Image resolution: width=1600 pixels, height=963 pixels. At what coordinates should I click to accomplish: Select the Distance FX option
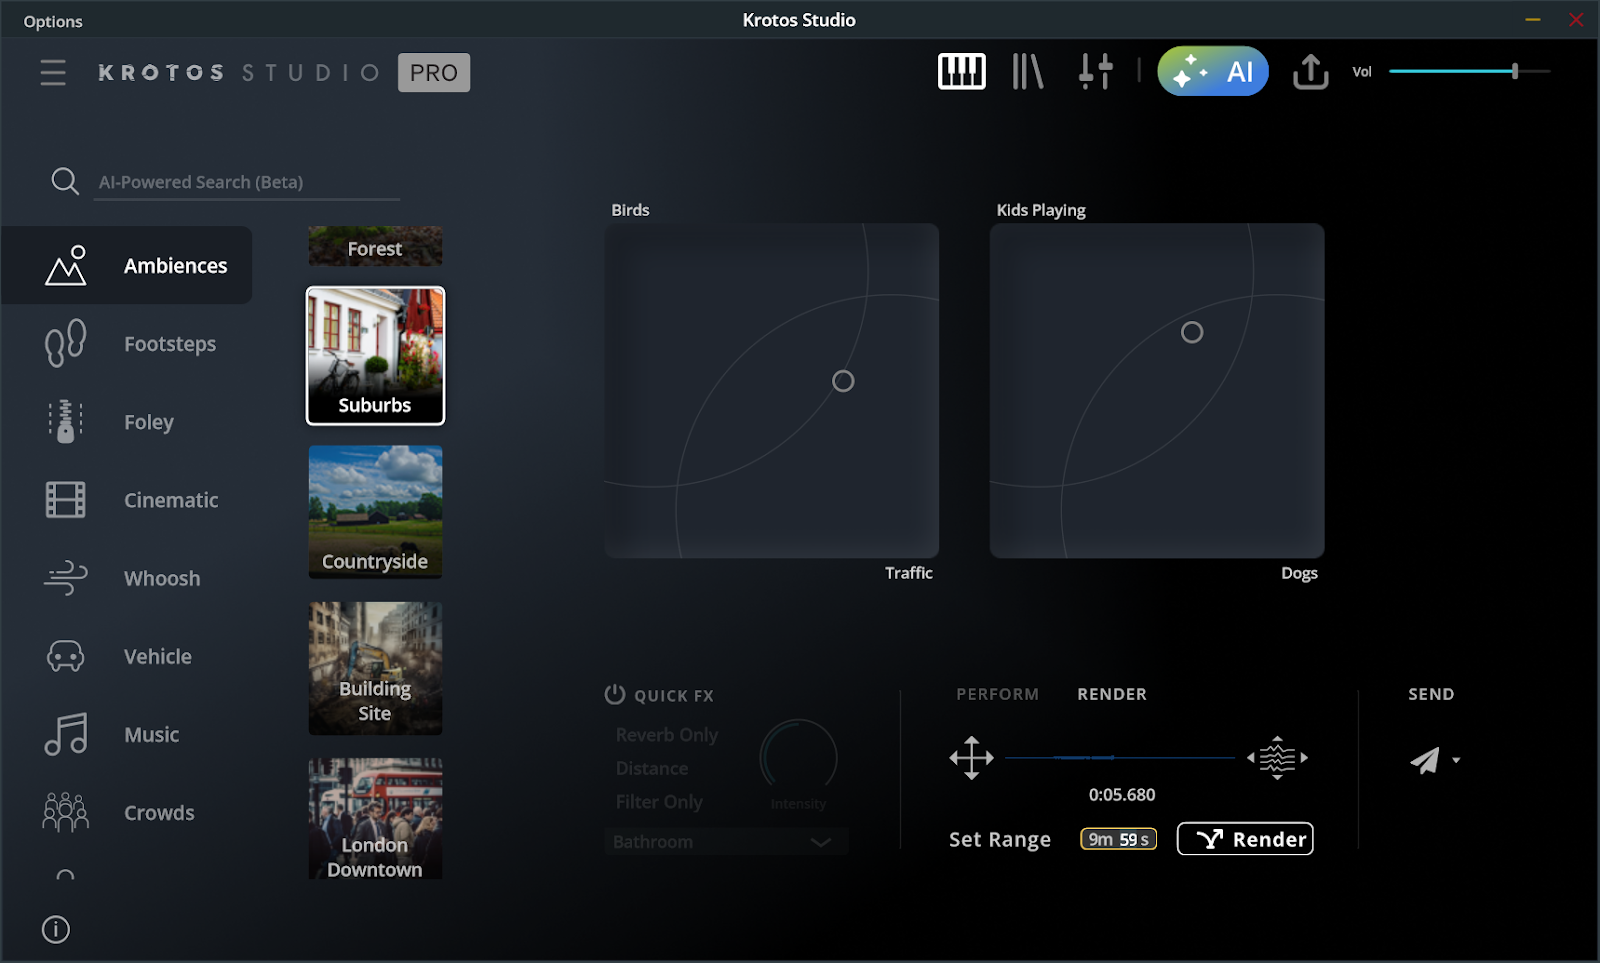[x=652, y=768]
